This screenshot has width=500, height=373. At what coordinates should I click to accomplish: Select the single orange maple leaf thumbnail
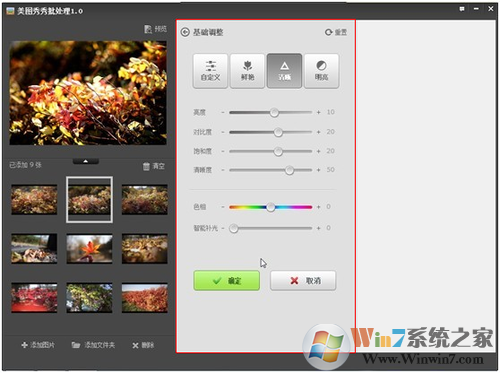89,249
